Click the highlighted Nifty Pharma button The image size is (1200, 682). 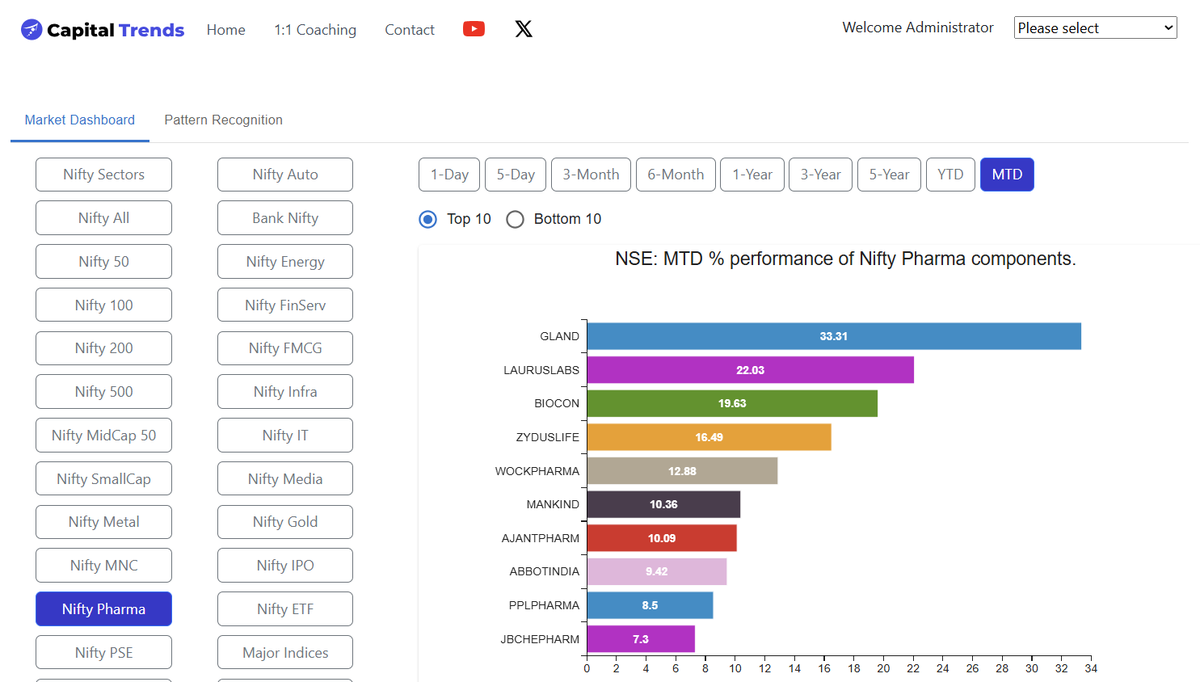(104, 609)
